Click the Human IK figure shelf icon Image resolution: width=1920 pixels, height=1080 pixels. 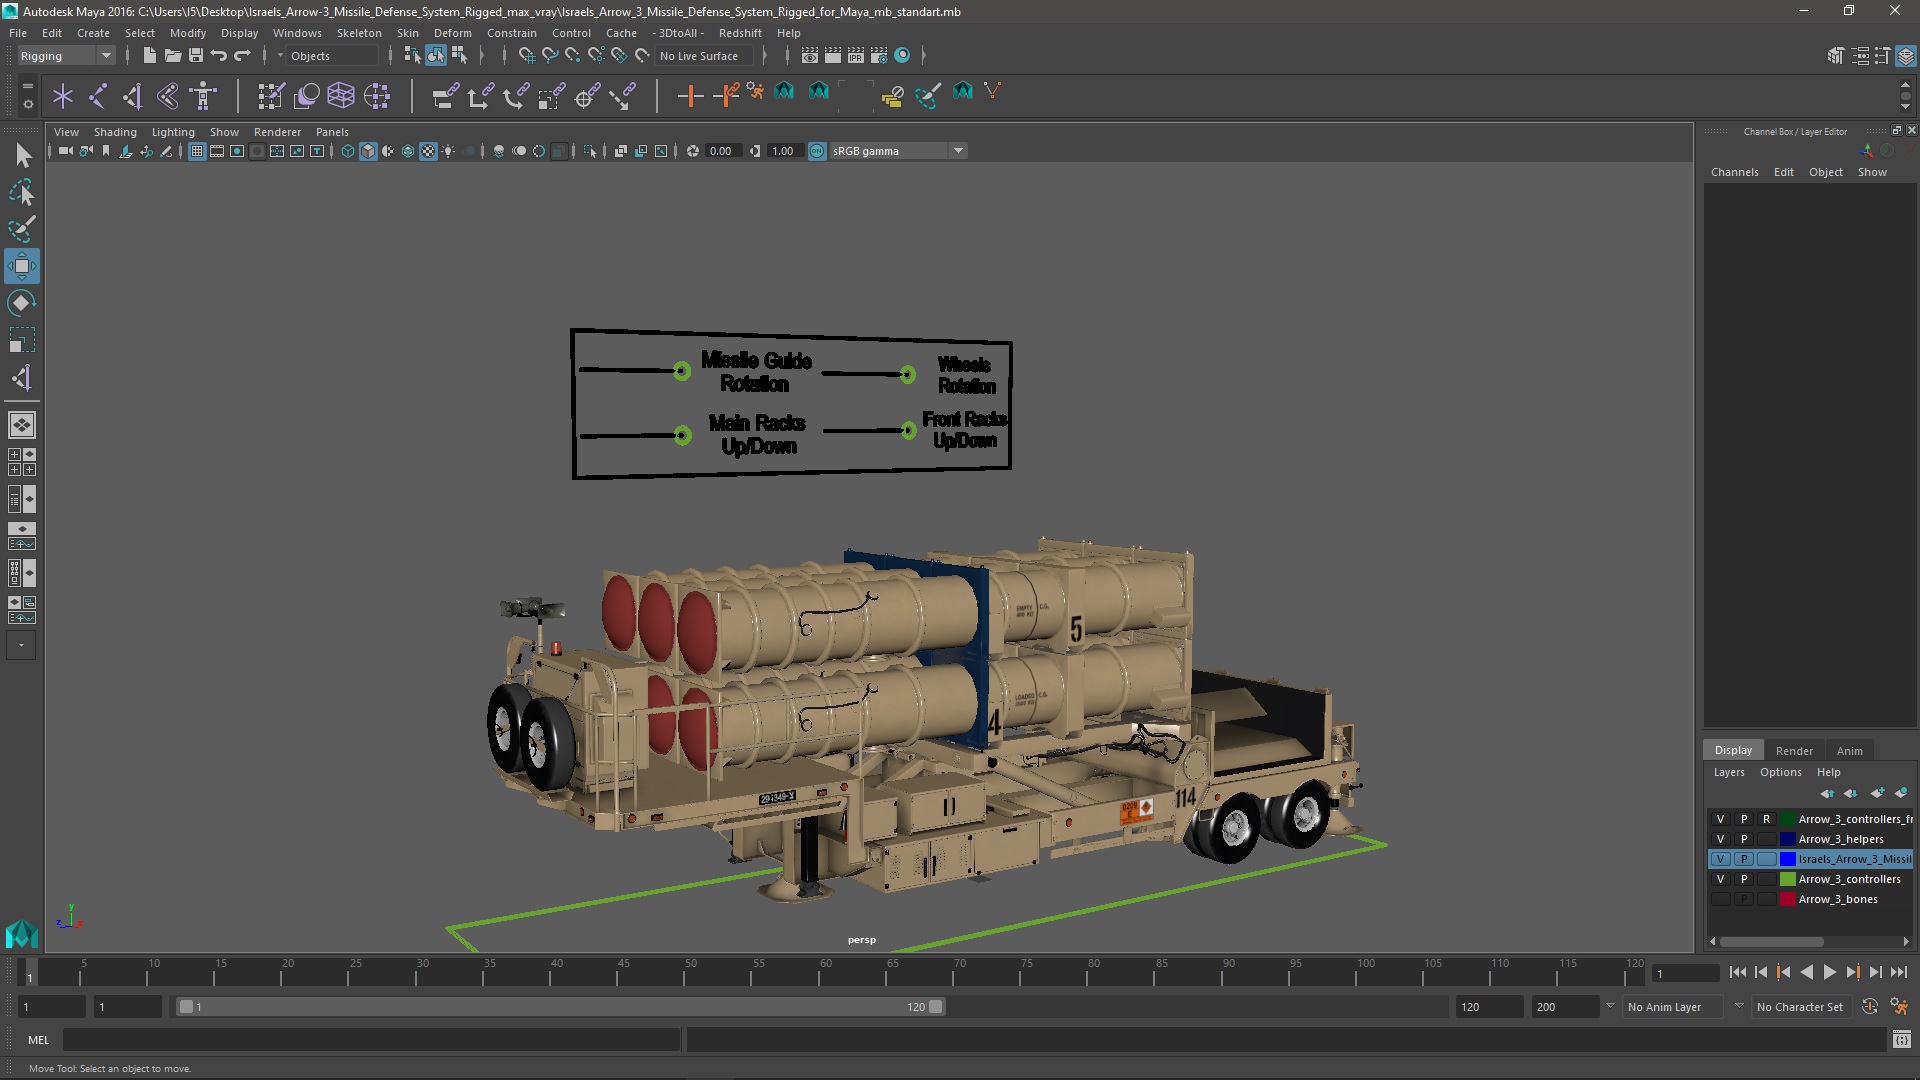[203, 96]
